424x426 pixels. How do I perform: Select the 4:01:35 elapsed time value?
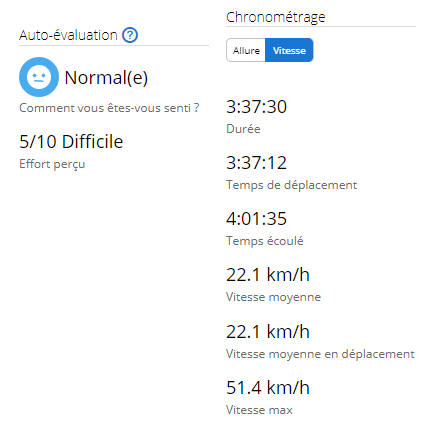point(256,219)
